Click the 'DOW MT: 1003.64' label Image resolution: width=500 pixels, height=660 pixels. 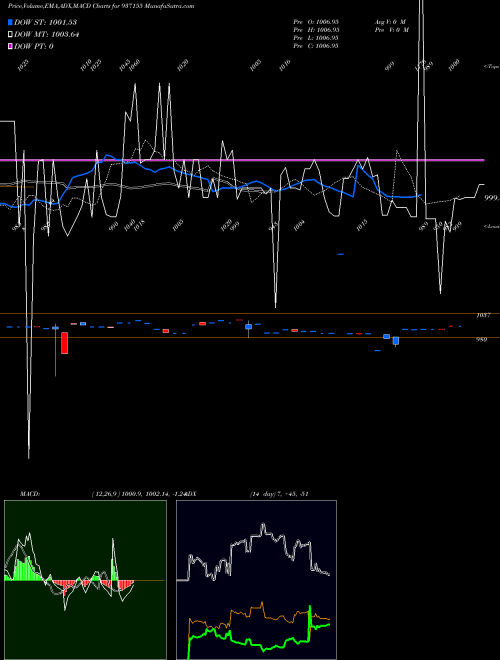click(x=47, y=35)
